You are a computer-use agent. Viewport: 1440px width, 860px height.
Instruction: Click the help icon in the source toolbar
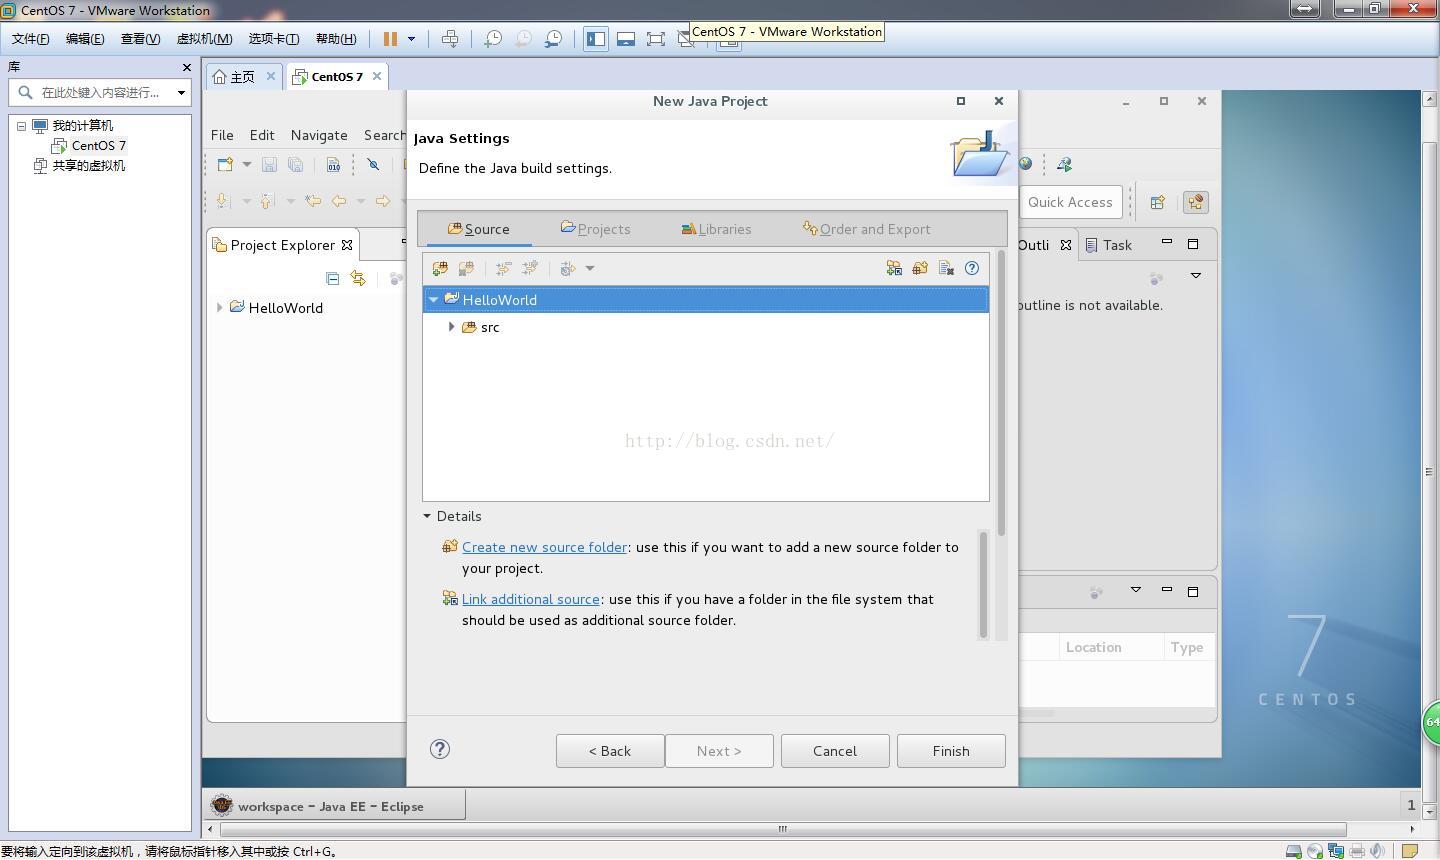pos(972,268)
